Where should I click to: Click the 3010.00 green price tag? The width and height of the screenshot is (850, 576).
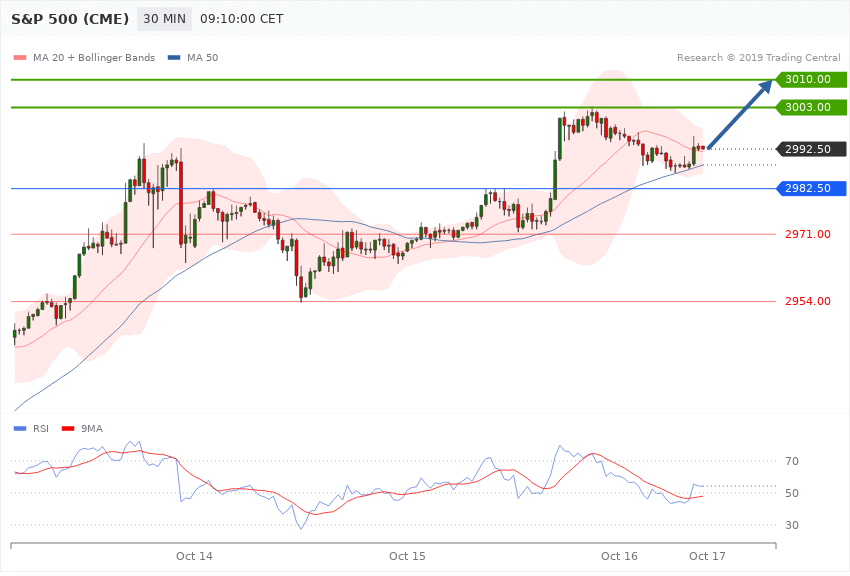click(812, 80)
